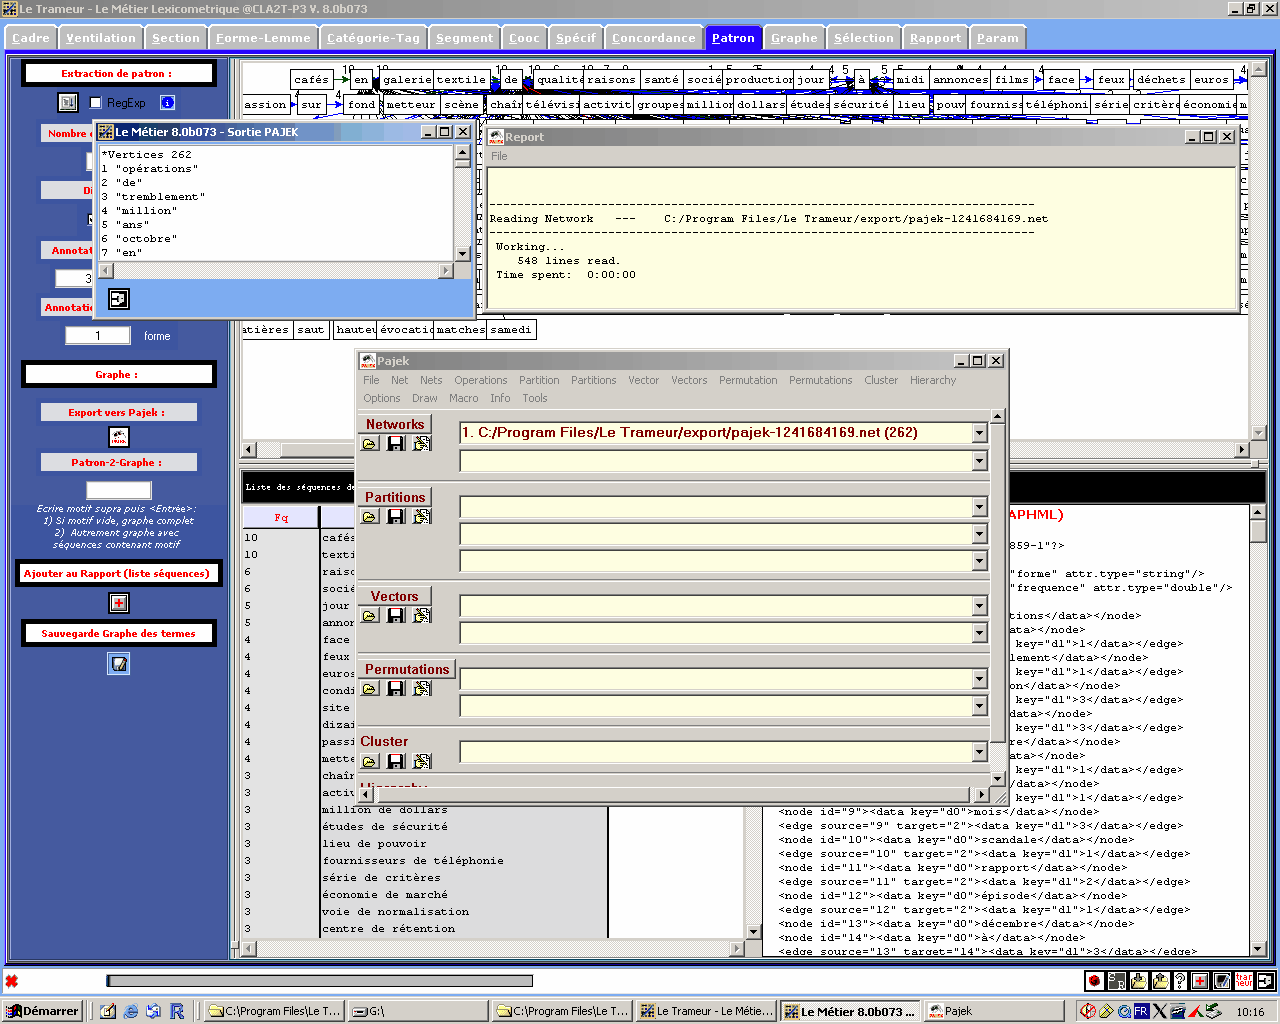This screenshot has height=1024, width=1280.
Task: Click the progress bar at the bottom
Action: [320, 981]
